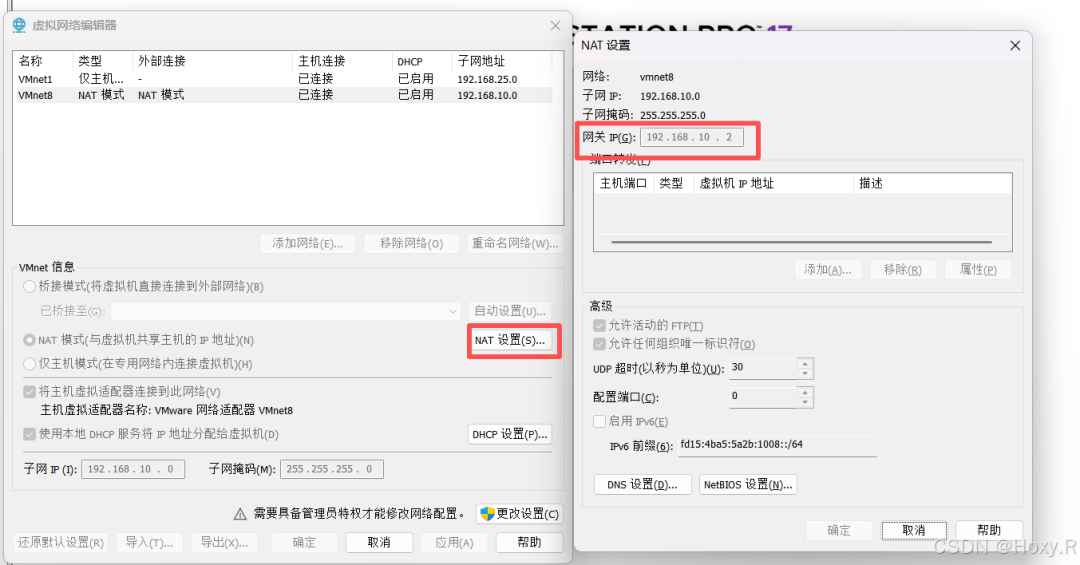Click 添加网络(E)... button
Viewport: 1080px width, 565px height.
point(307,243)
